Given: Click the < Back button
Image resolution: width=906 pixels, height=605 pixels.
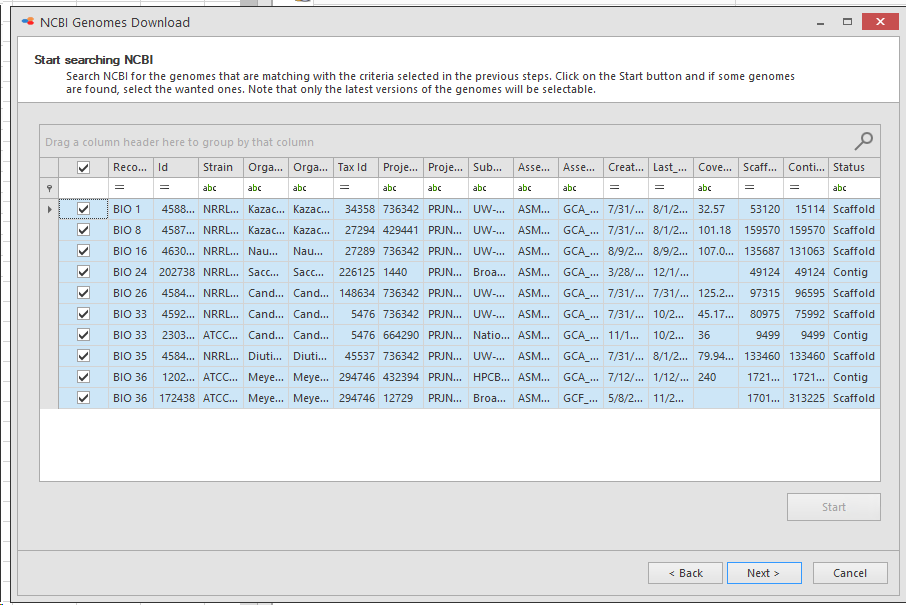Looking at the screenshot, I should [685, 573].
